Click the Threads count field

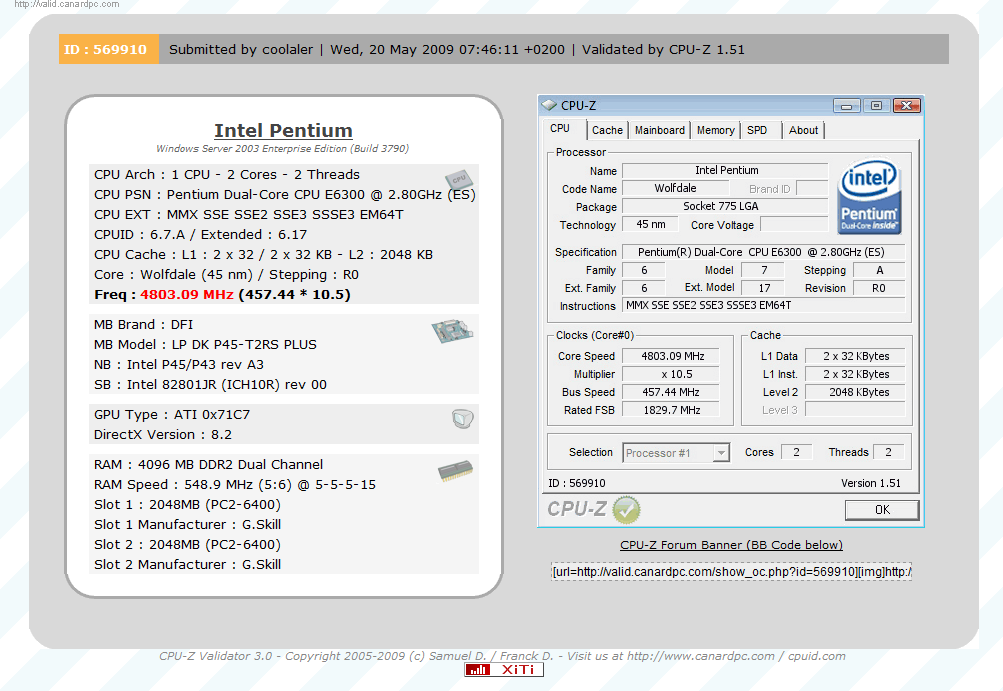888,452
